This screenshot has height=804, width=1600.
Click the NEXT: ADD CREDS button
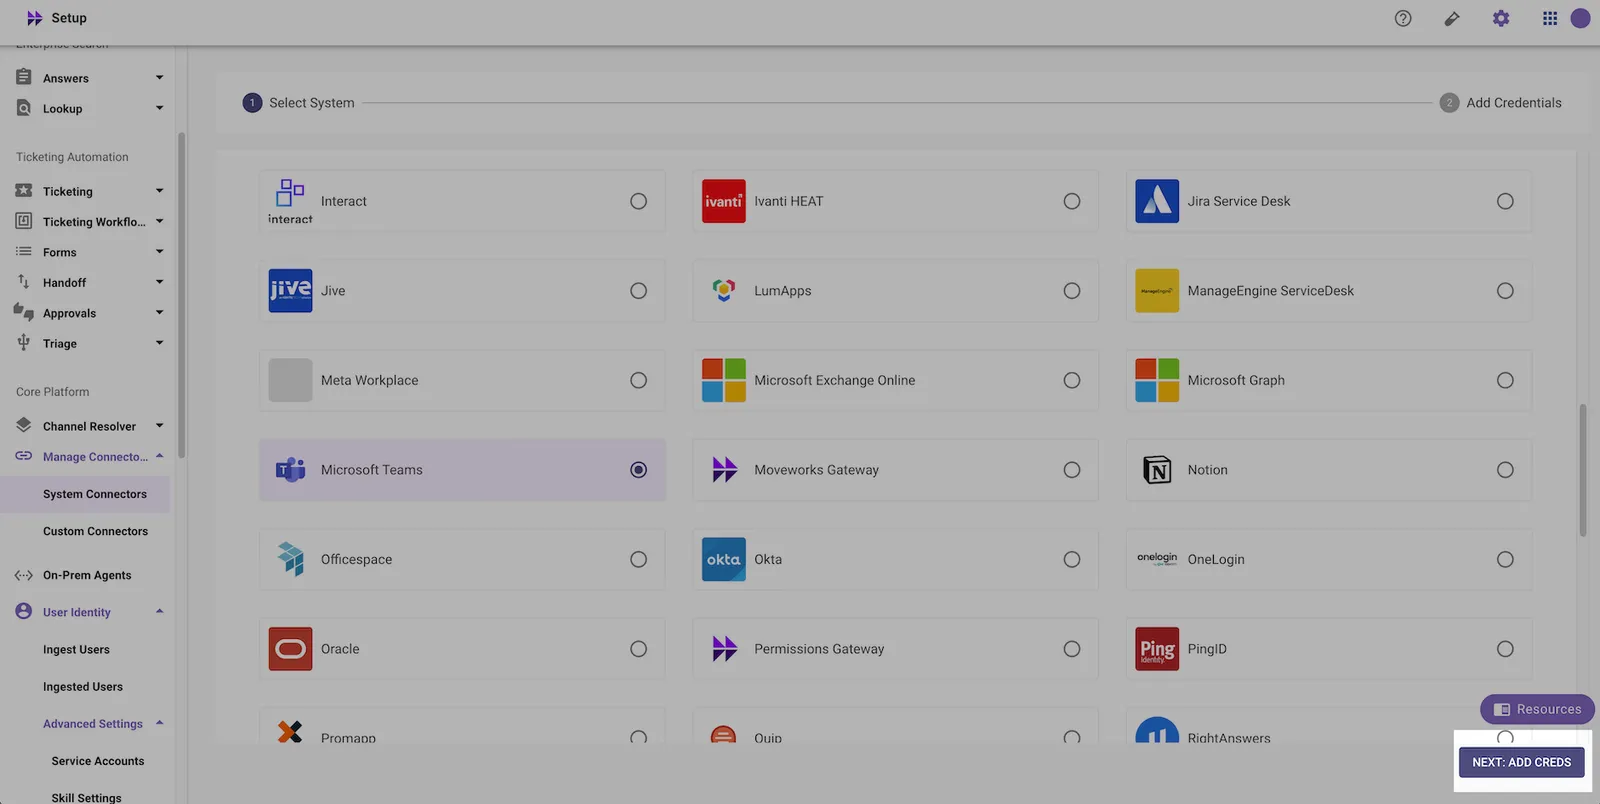tap(1521, 762)
